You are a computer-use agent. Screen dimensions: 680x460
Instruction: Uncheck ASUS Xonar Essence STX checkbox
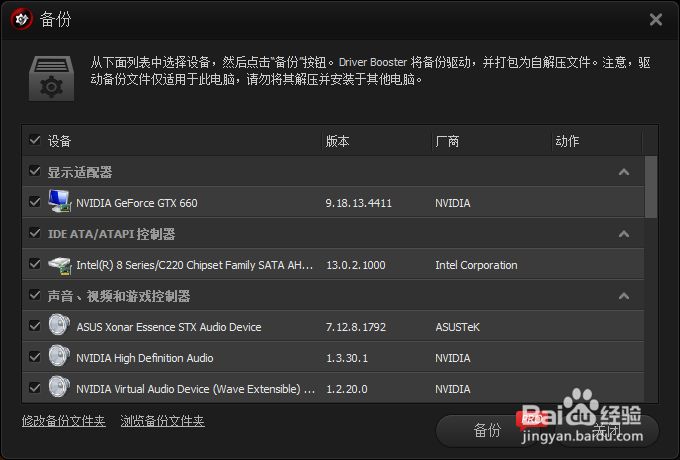click(x=35, y=326)
